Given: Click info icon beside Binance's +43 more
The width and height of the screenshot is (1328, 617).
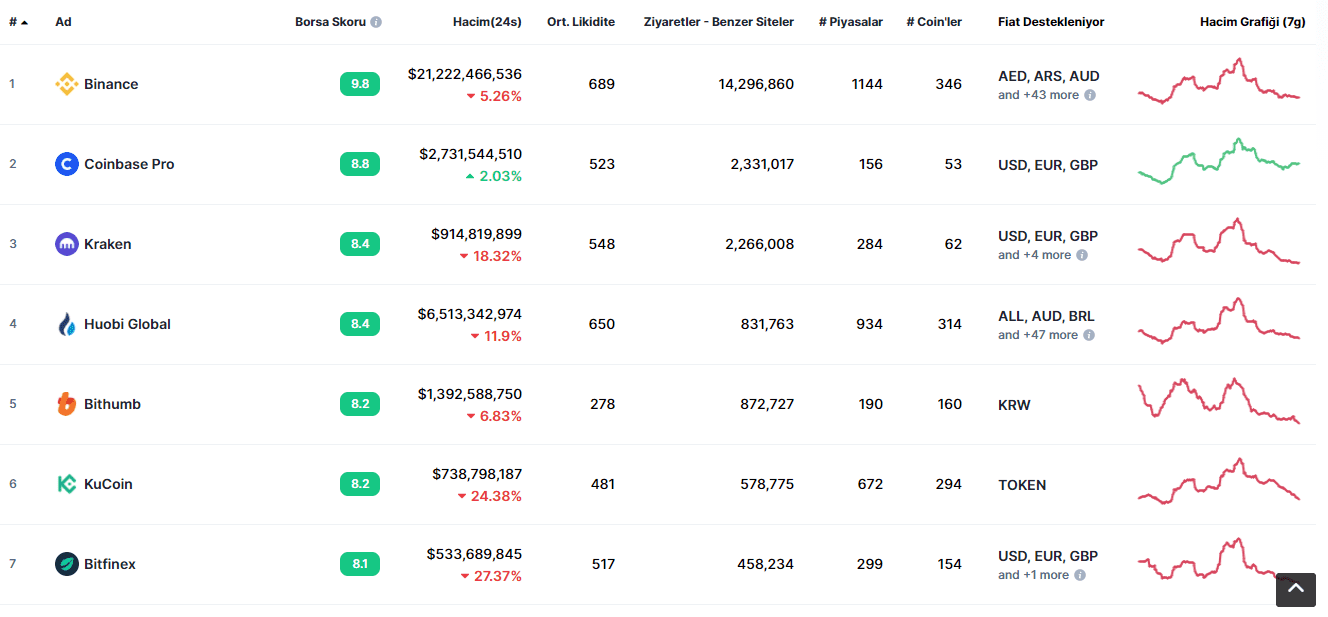Looking at the screenshot, I should point(1090,95).
